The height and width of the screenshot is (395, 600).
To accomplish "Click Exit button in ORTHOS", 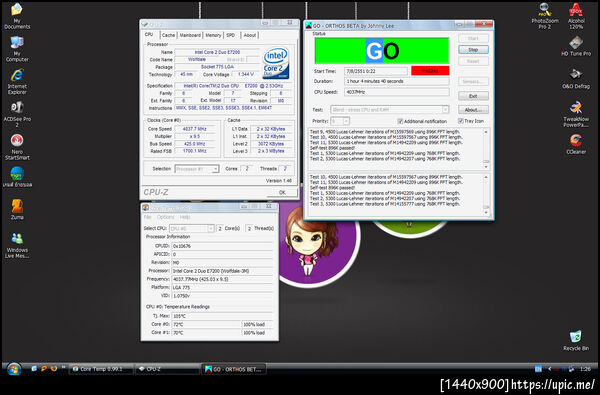I will click(x=473, y=96).
